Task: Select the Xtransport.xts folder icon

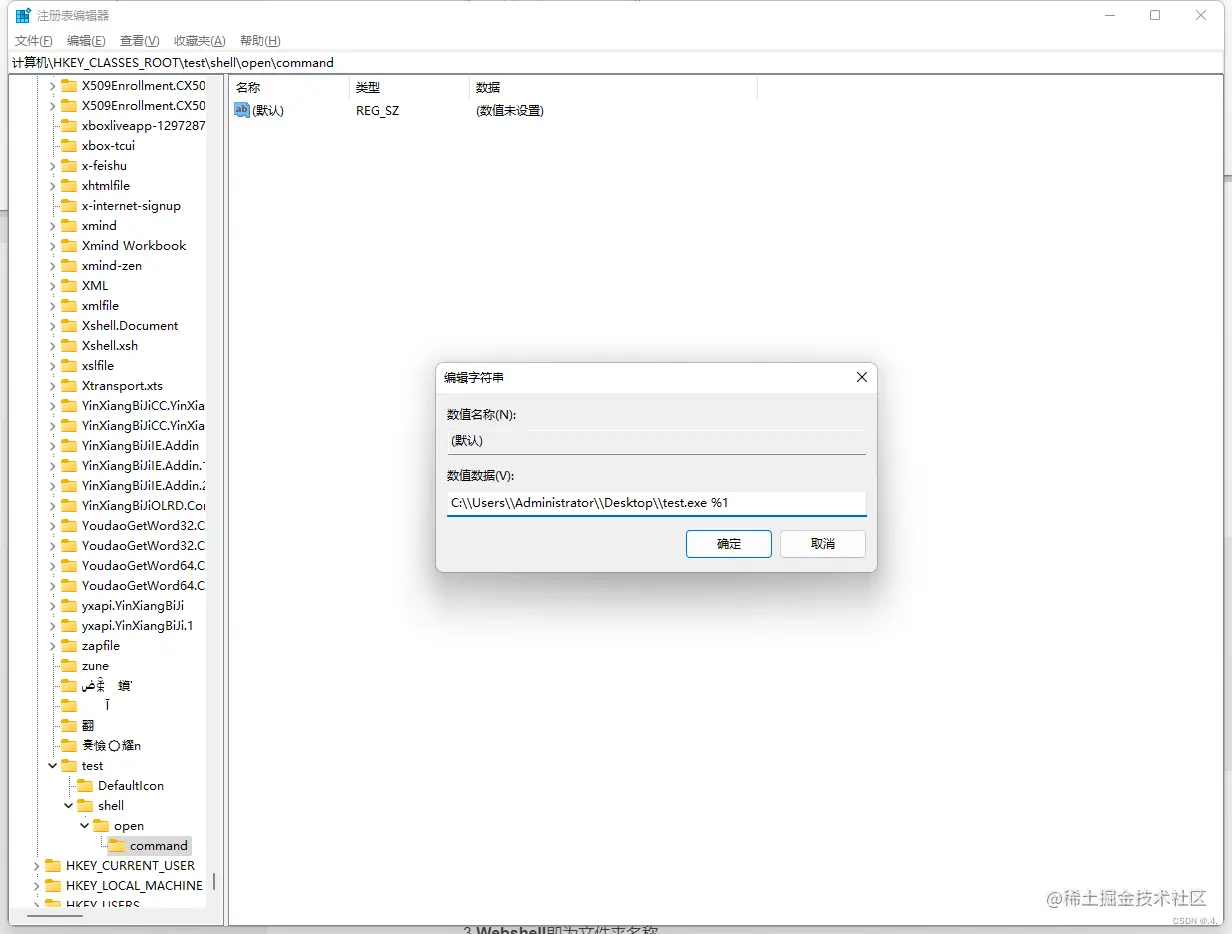Action: point(69,386)
